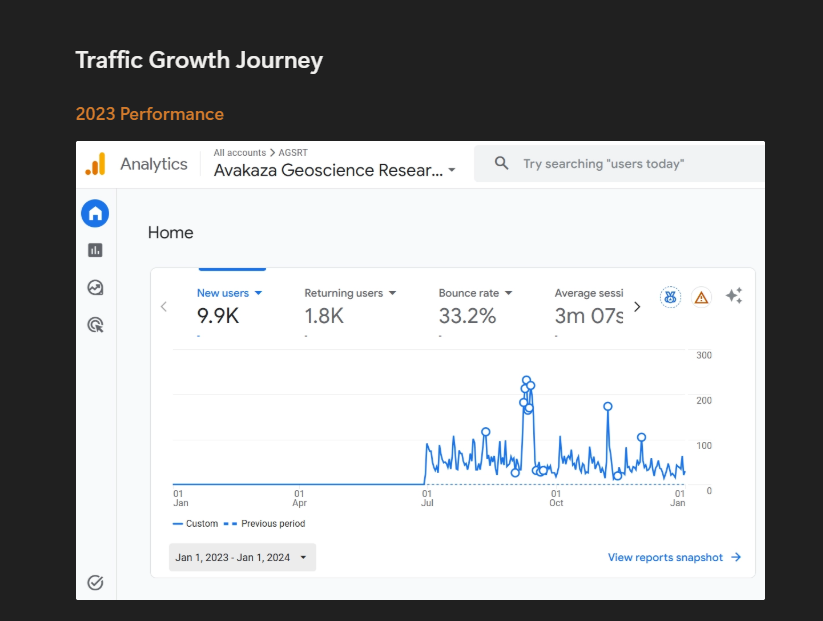Expand the Returning users metric dropdown

pyautogui.click(x=393, y=293)
